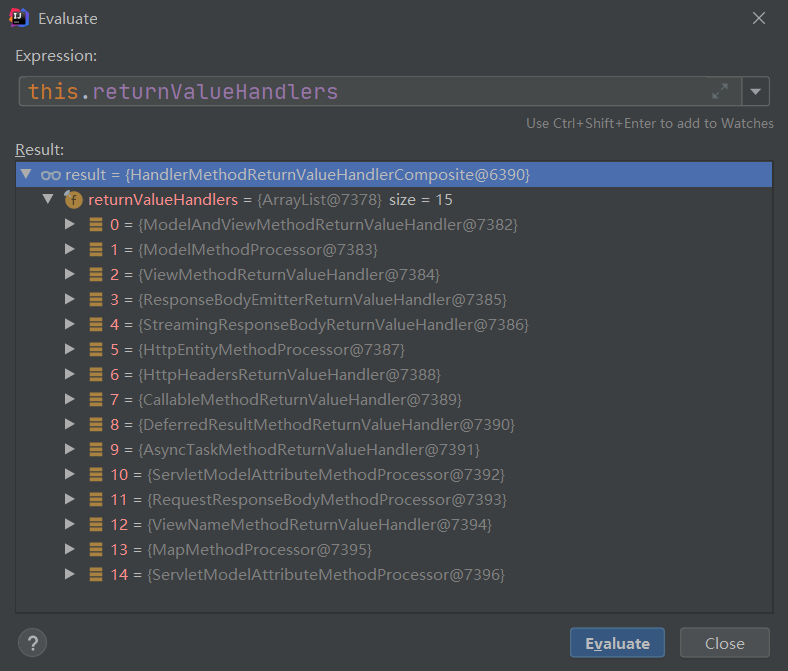Click array element icon of index 11
Viewport: 788px width, 671px height.
tap(96, 499)
